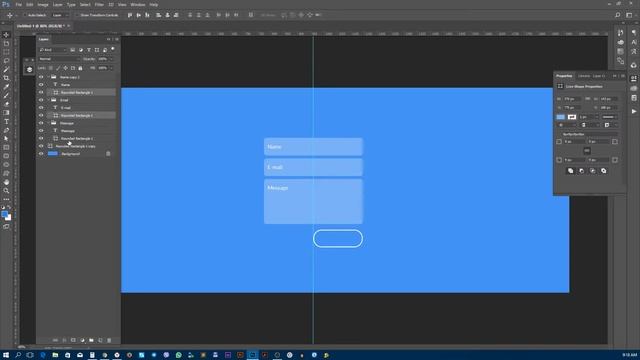Select the Zoom tool
640x360 pixels.
point(6,191)
